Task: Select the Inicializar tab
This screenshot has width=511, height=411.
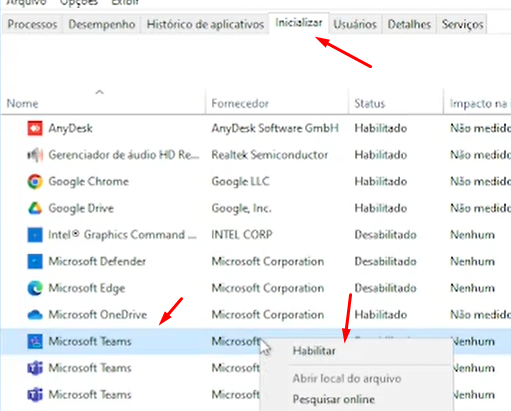Action: coord(299,23)
